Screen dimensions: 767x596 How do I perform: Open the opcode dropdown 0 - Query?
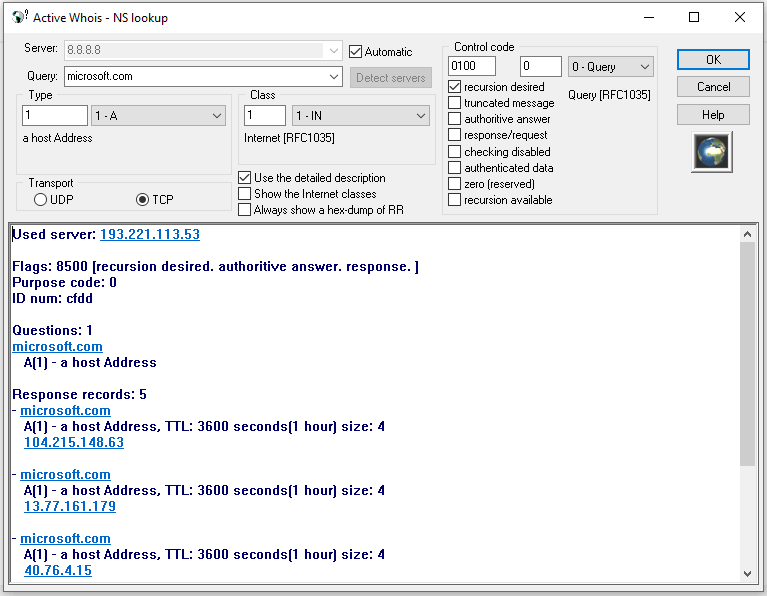click(610, 67)
